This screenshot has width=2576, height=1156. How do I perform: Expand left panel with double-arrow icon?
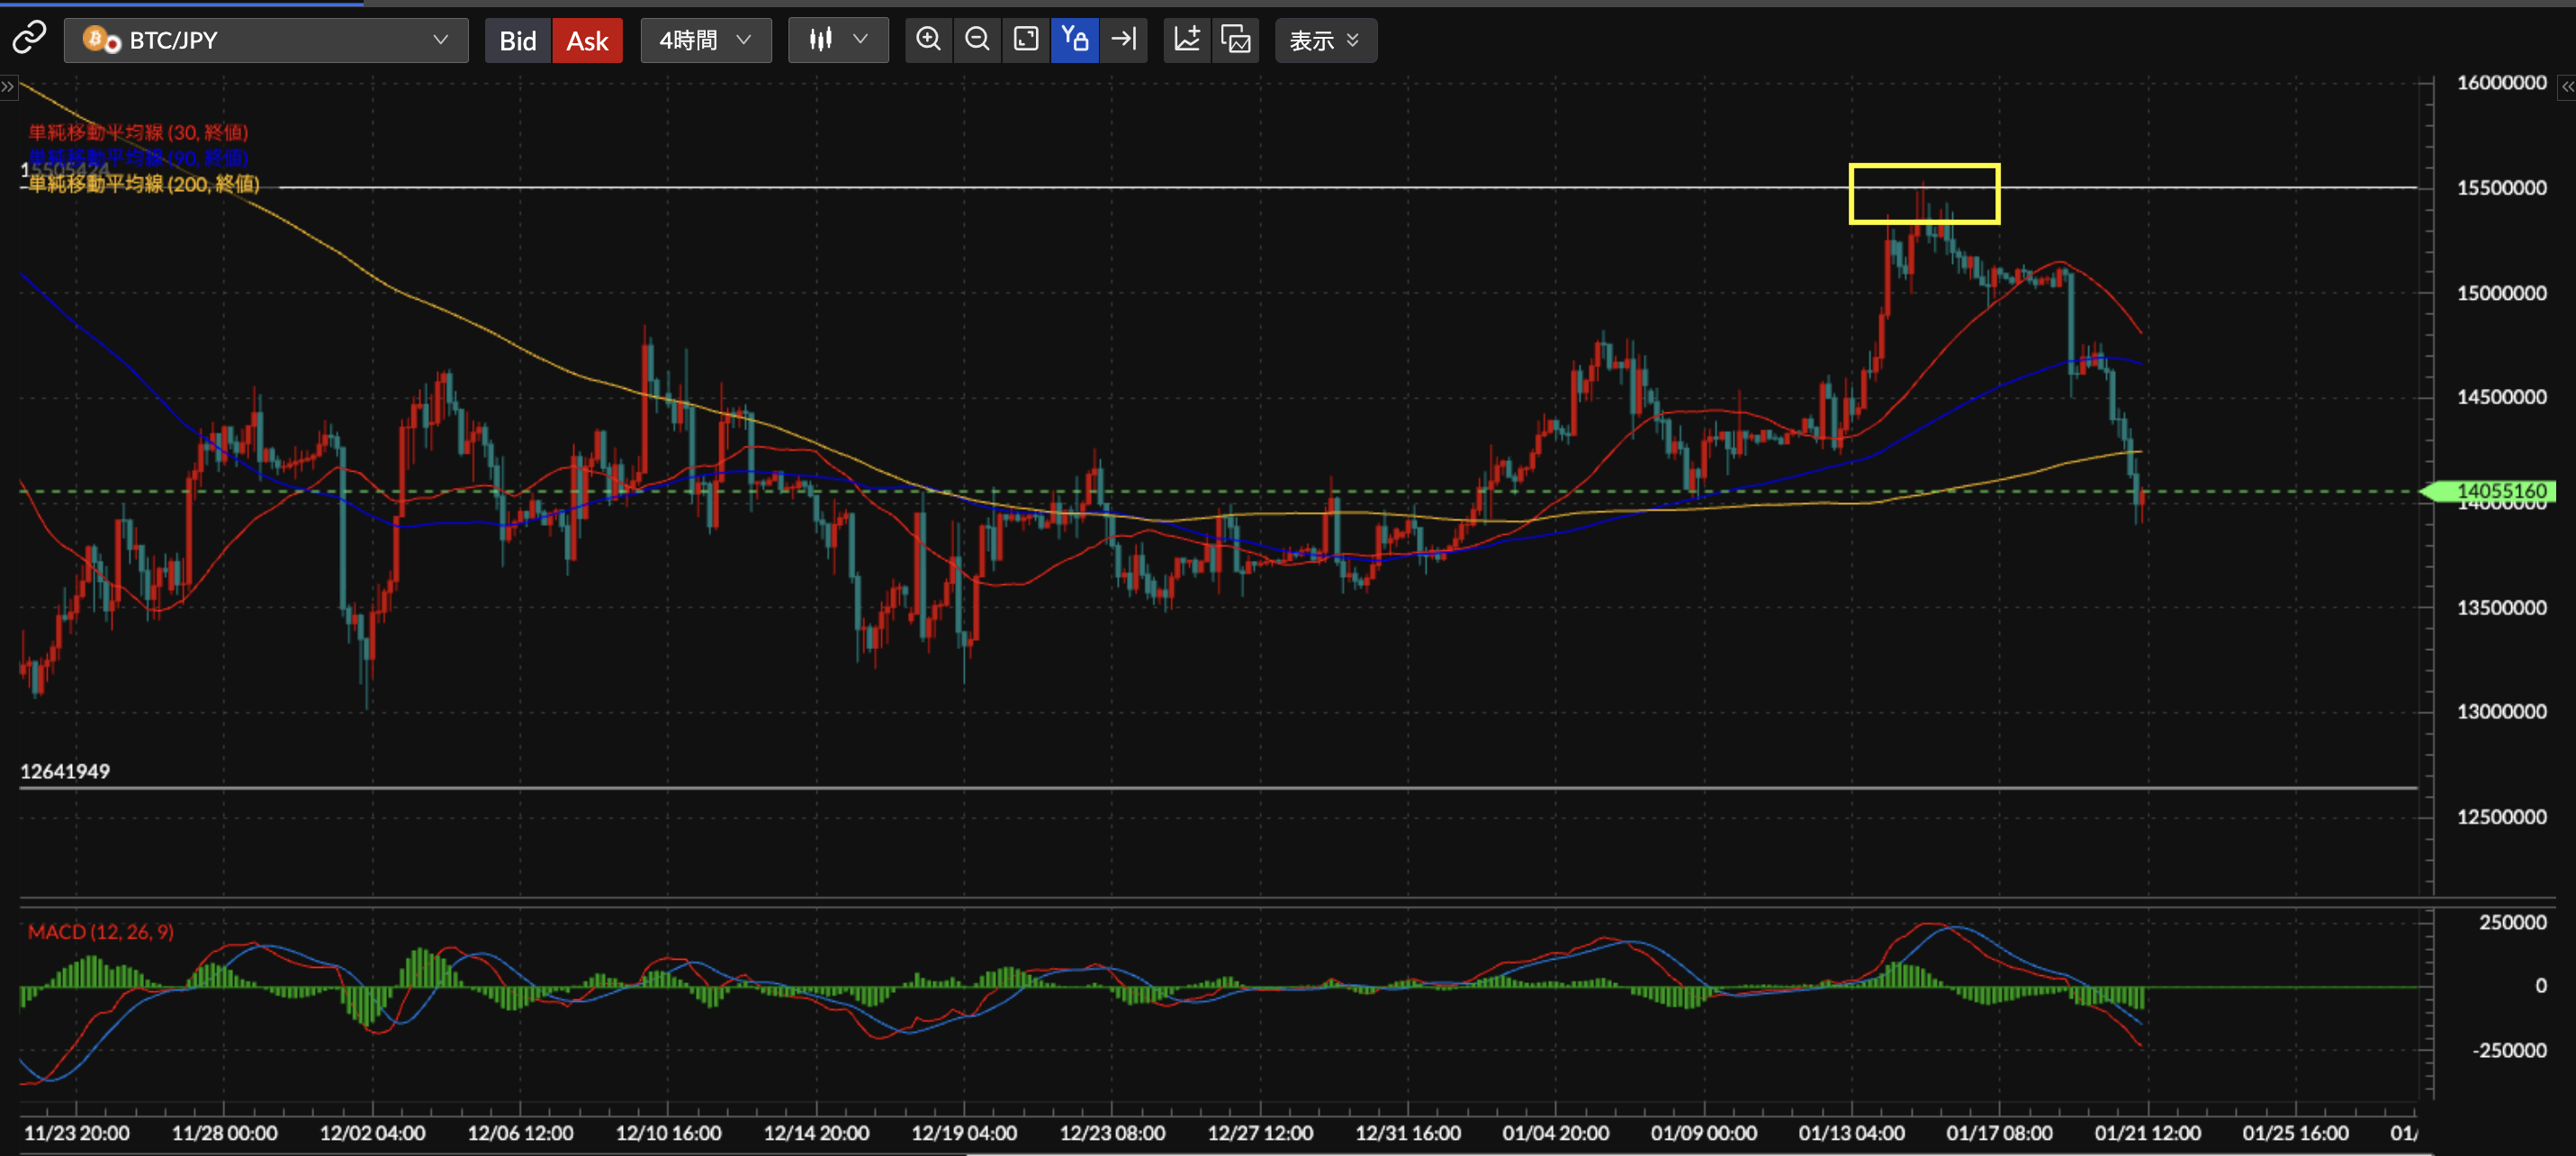point(8,87)
